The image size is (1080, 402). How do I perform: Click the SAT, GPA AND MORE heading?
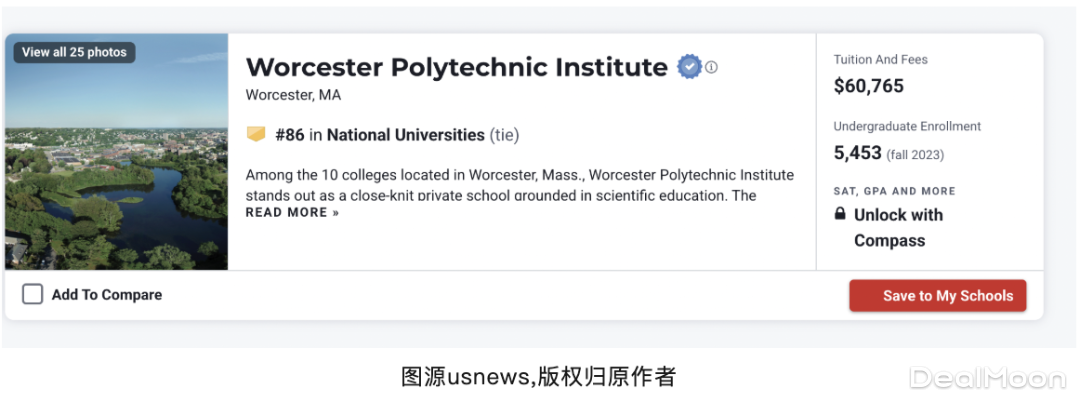(894, 191)
